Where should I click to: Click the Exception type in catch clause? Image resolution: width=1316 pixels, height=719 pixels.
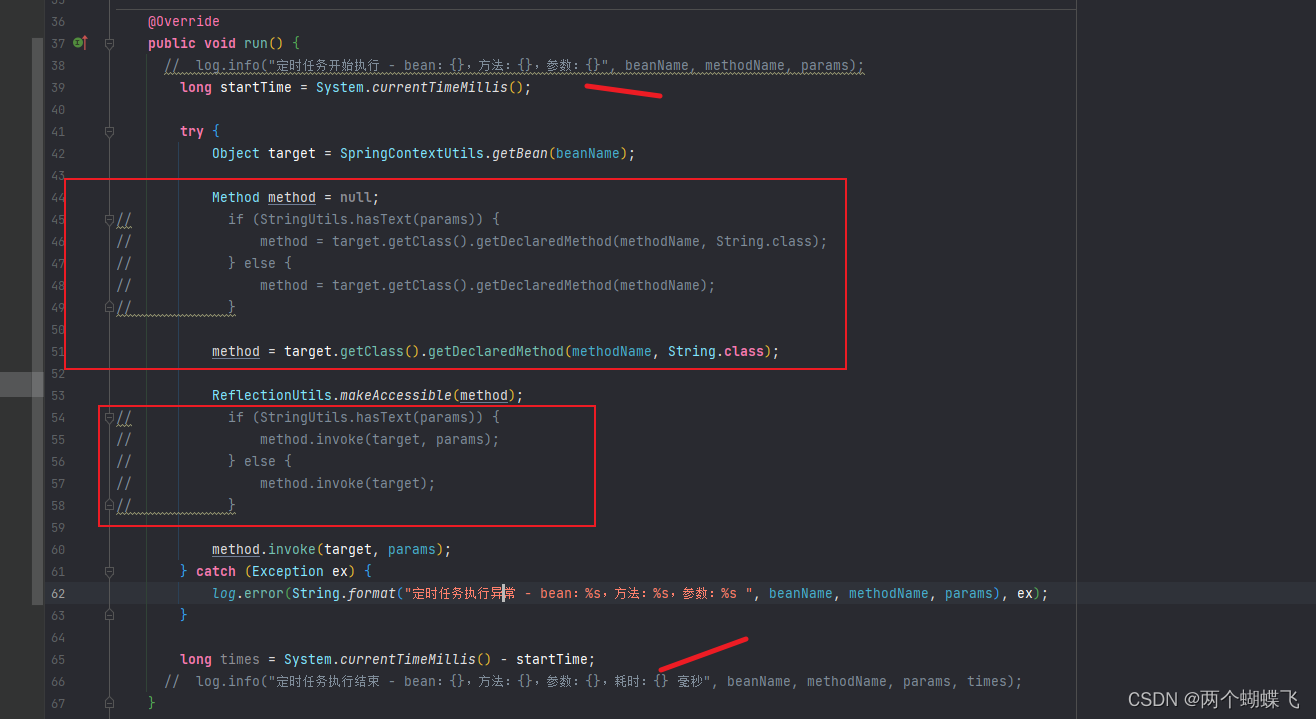coord(286,571)
